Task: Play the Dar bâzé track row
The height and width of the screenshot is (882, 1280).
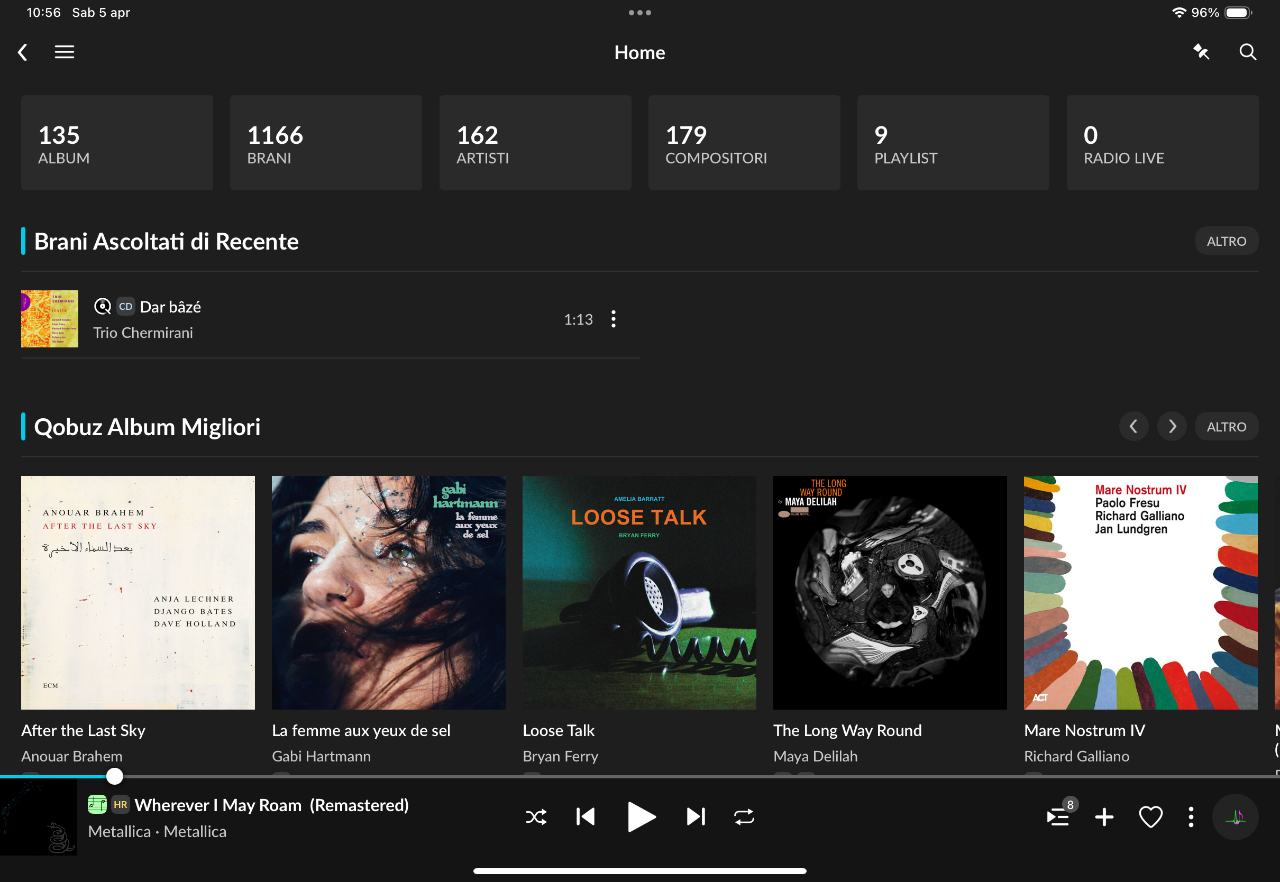Action: (x=330, y=319)
